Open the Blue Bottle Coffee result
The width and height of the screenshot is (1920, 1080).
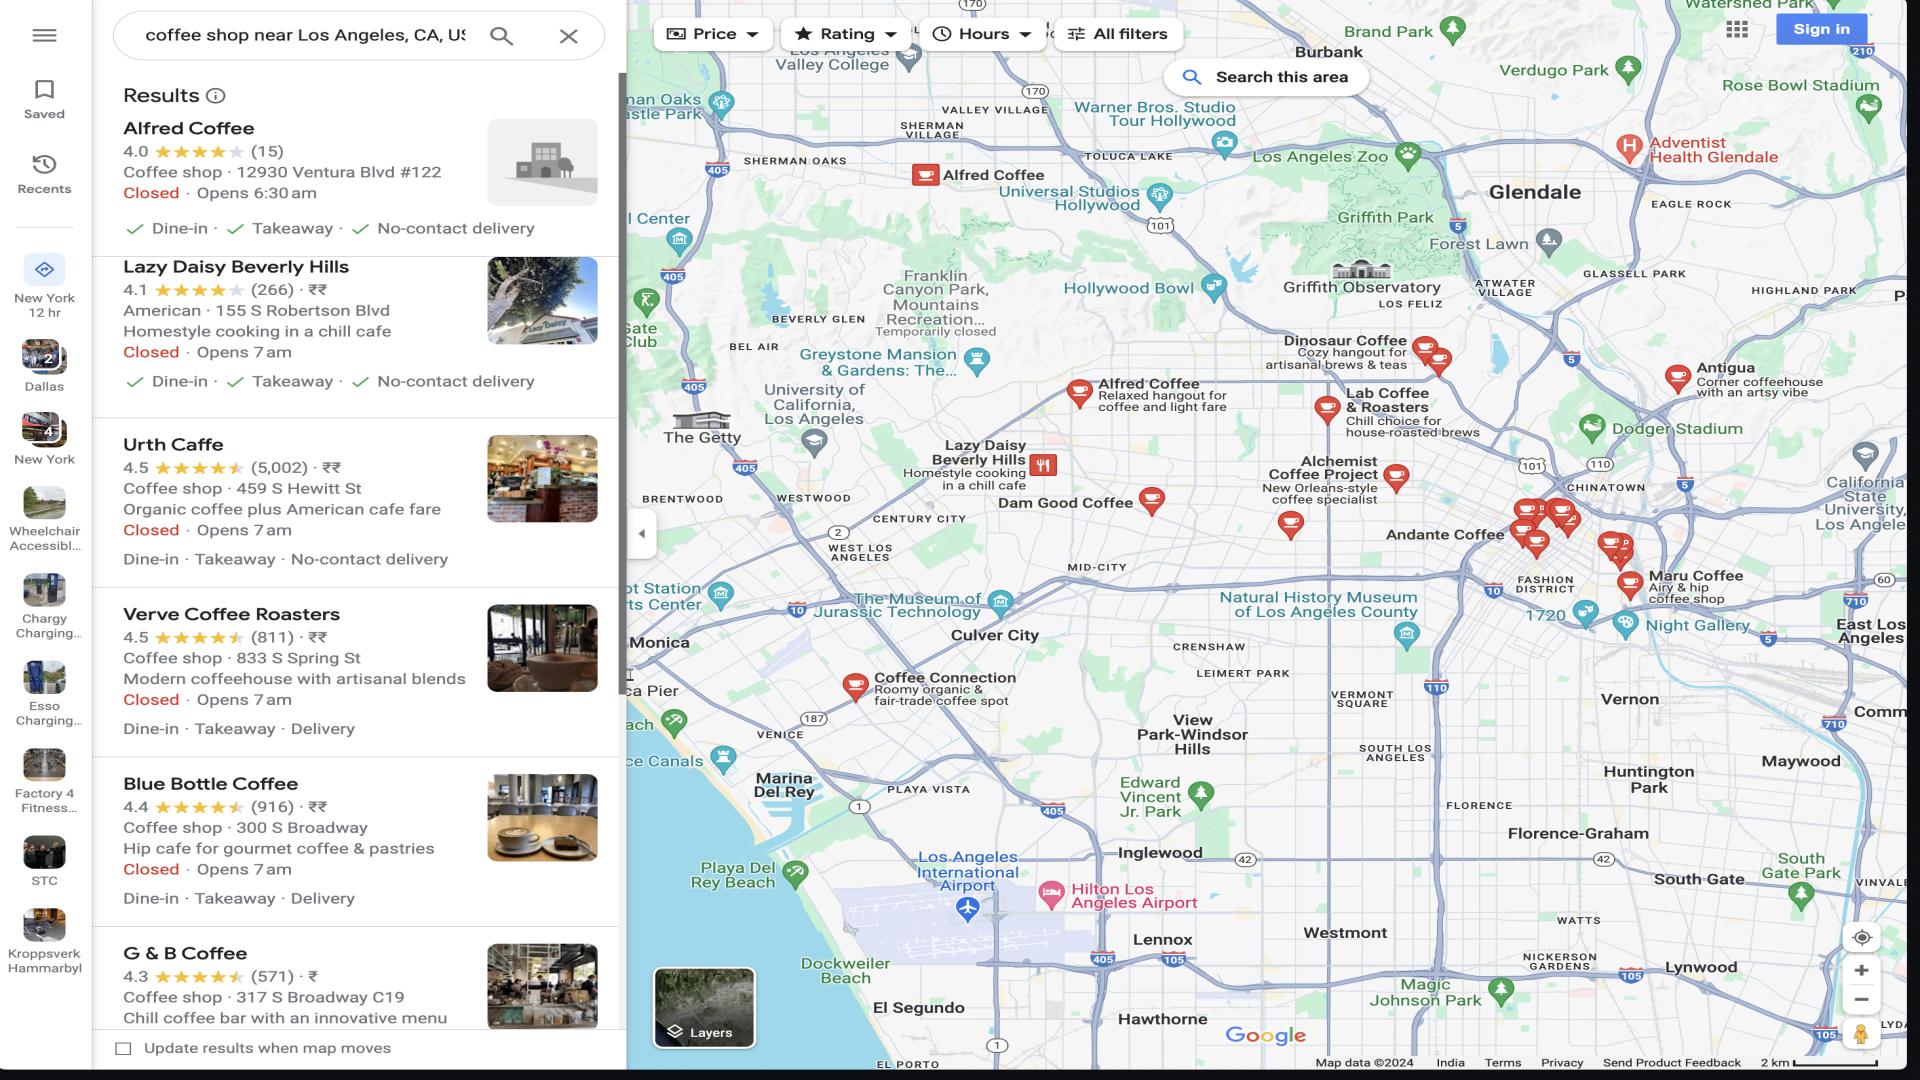[x=355, y=841]
